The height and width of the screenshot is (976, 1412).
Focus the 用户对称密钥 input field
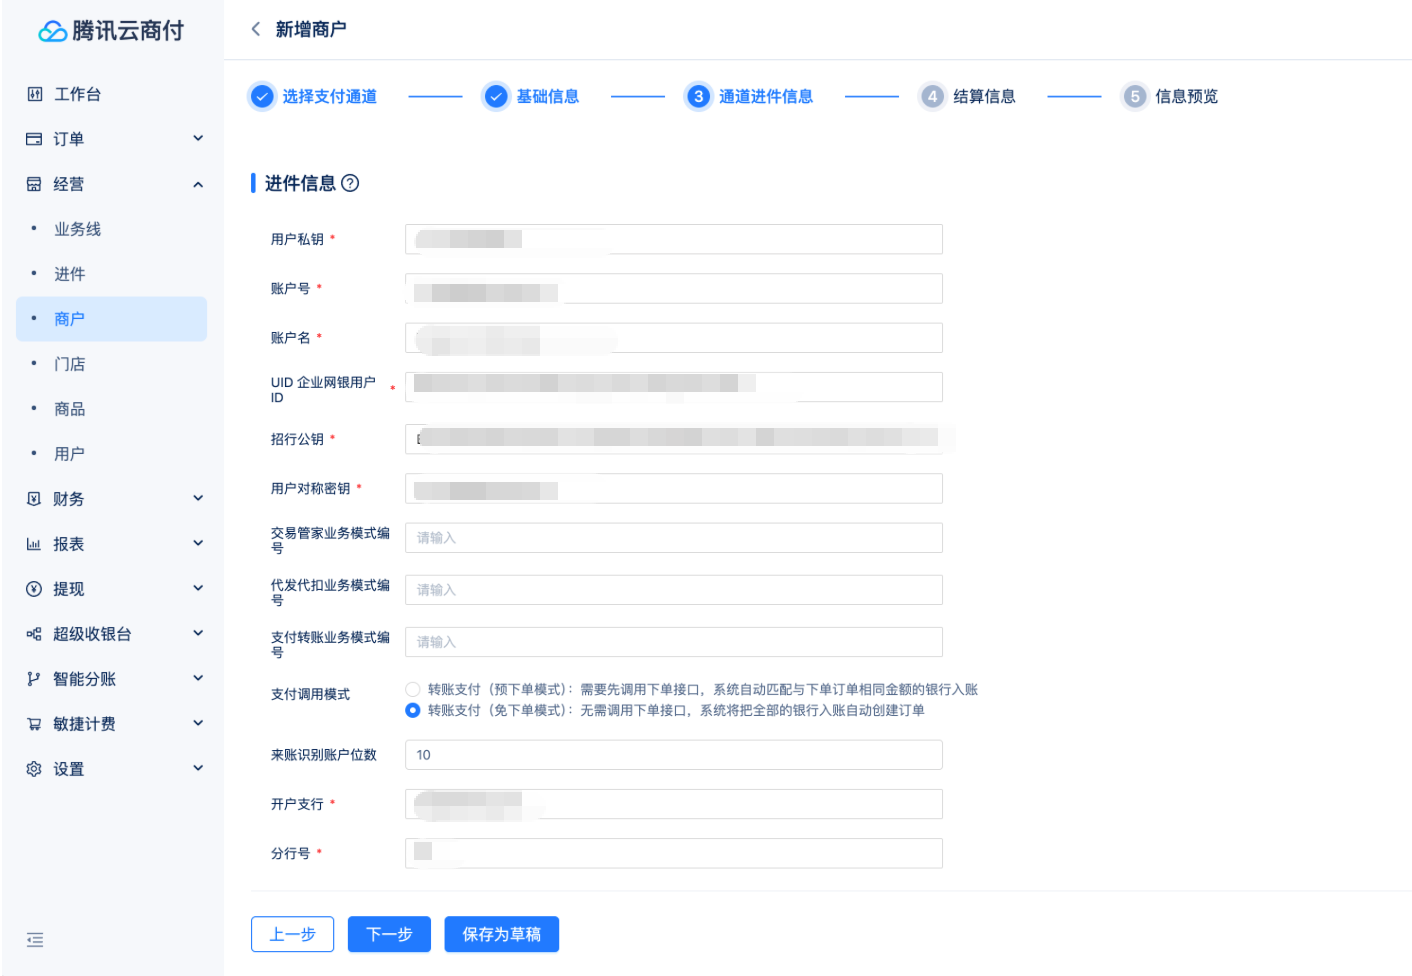pos(674,488)
